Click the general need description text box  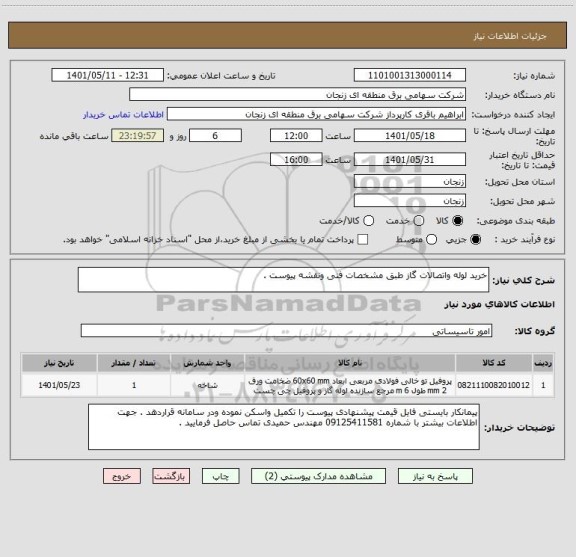(283, 280)
